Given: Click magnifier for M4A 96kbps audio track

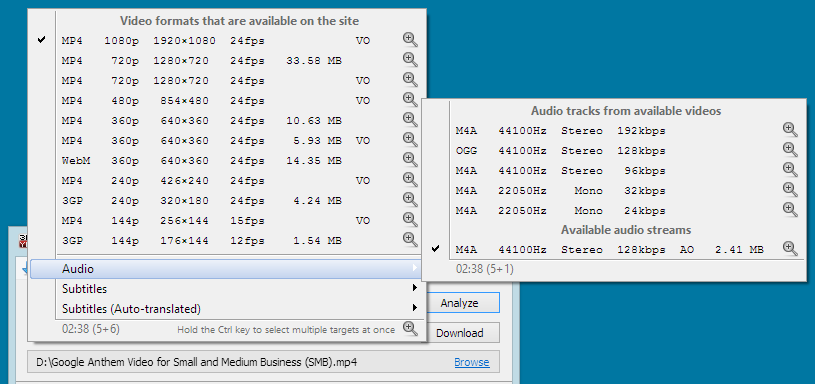Looking at the screenshot, I should pyautogui.click(x=790, y=170).
